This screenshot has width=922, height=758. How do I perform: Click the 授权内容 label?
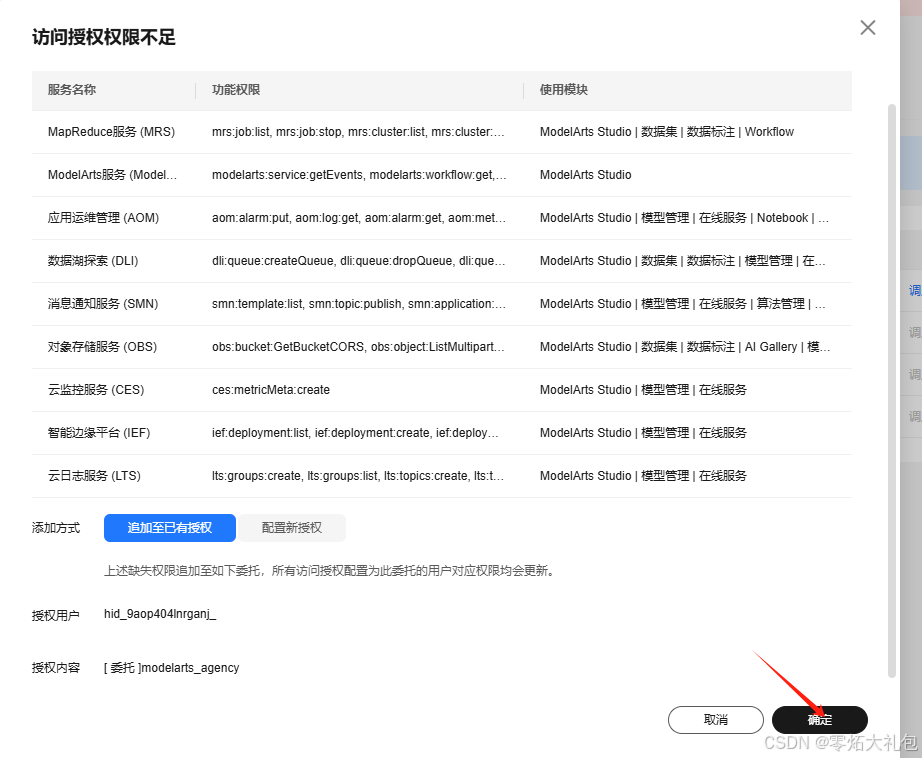[56, 667]
